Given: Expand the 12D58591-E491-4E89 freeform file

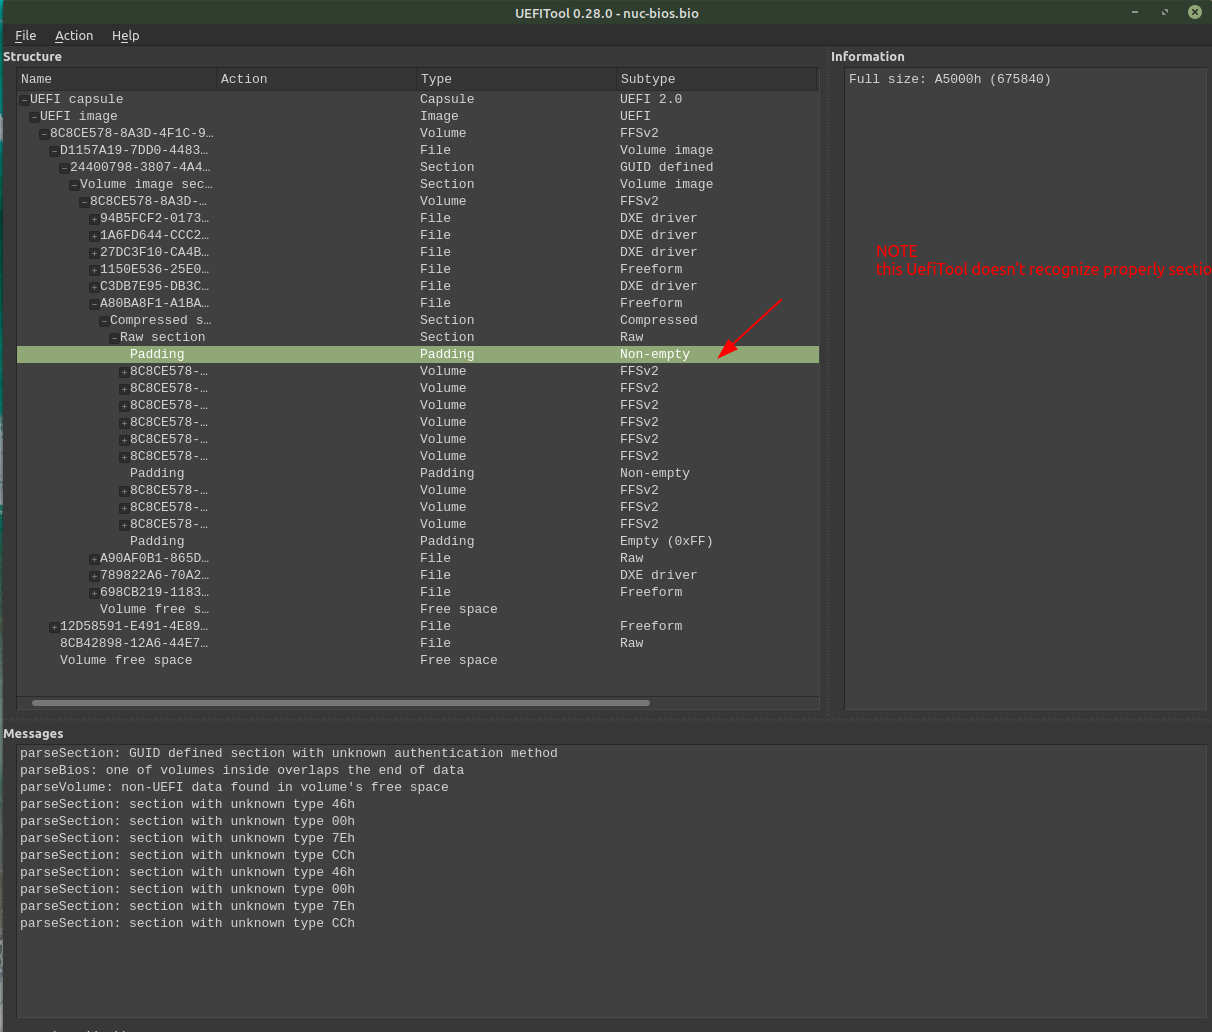Looking at the screenshot, I should pyautogui.click(x=54, y=627).
